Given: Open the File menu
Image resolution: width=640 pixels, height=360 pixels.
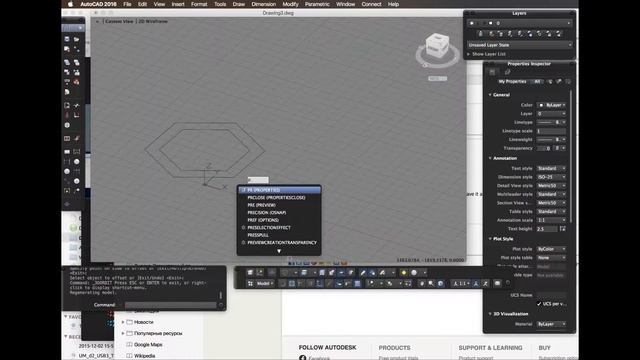Looking at the screenshot, I should [127, 4].
